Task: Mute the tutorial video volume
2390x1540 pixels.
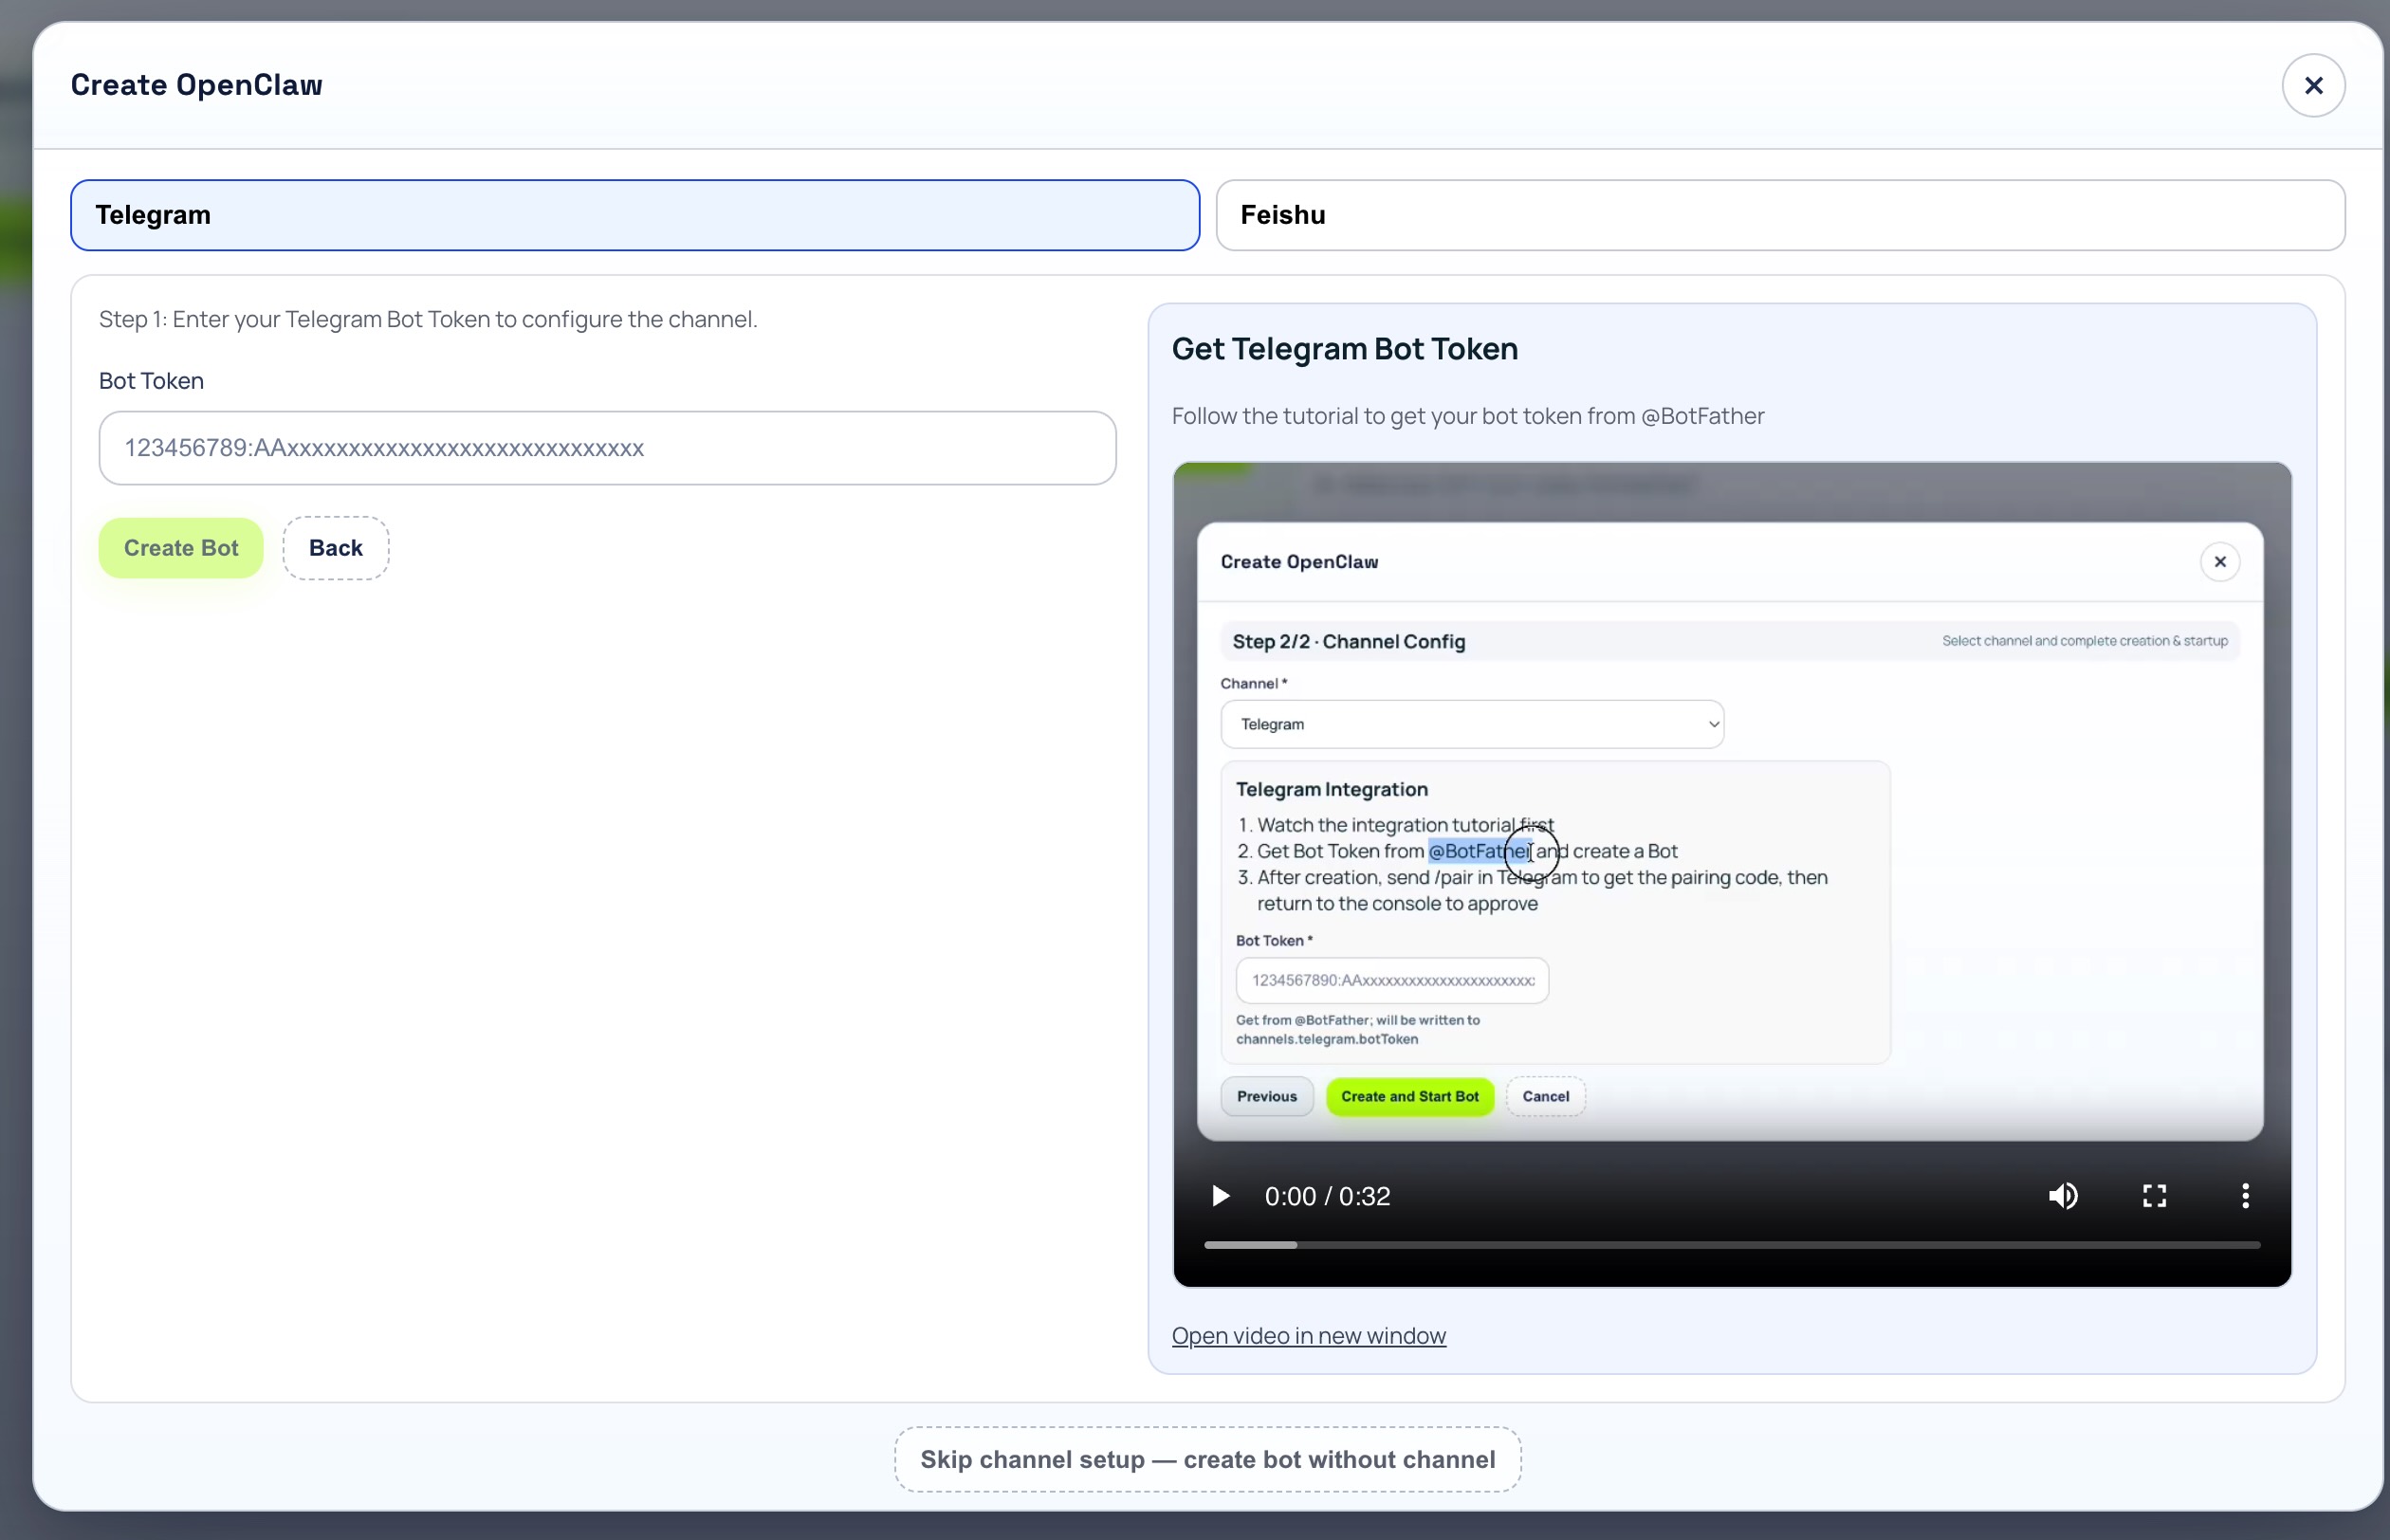Action: pos(2063,1196)
